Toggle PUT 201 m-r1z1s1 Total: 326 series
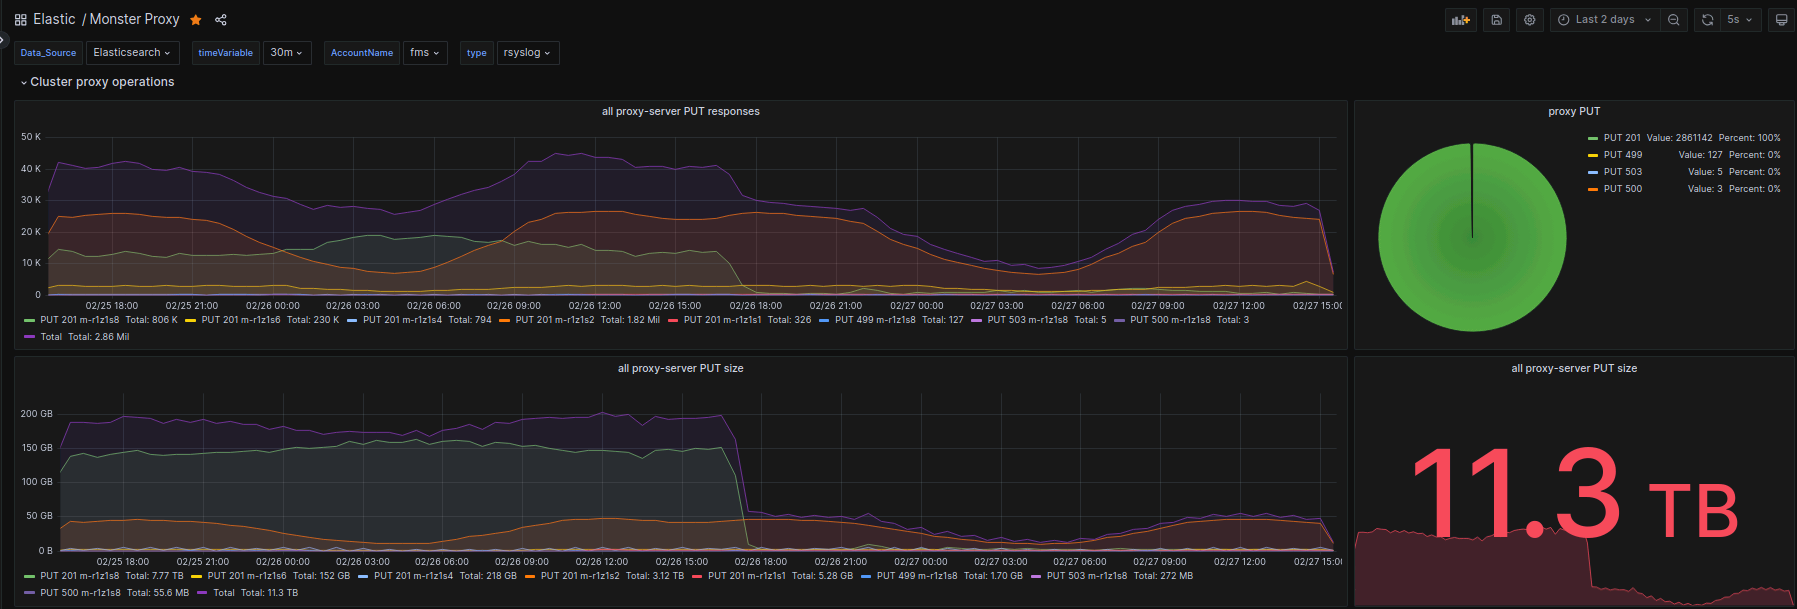Viewport: 1797px width, 609px height. [739, 320]
